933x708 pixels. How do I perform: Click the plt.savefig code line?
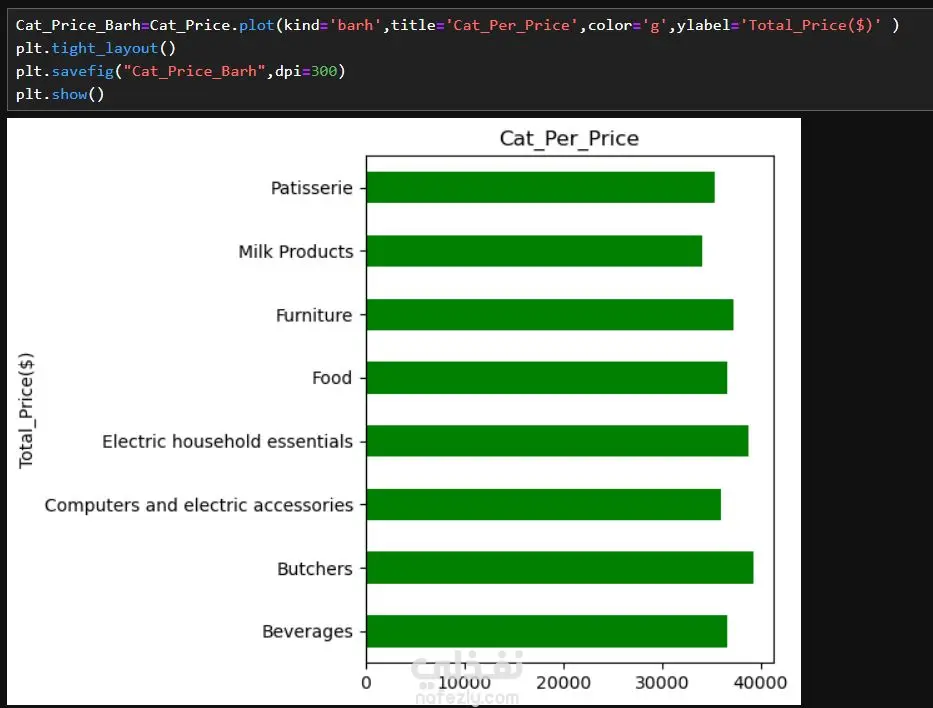[x=180, y=71]
